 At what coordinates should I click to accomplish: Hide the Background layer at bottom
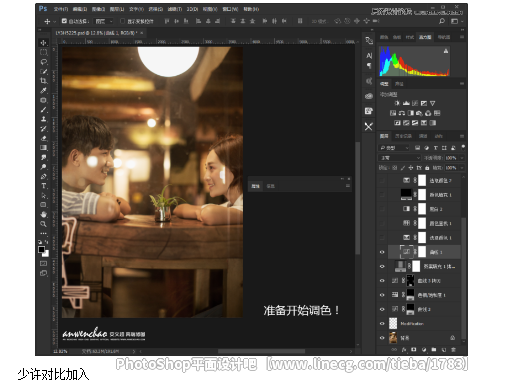pos(382,338)
